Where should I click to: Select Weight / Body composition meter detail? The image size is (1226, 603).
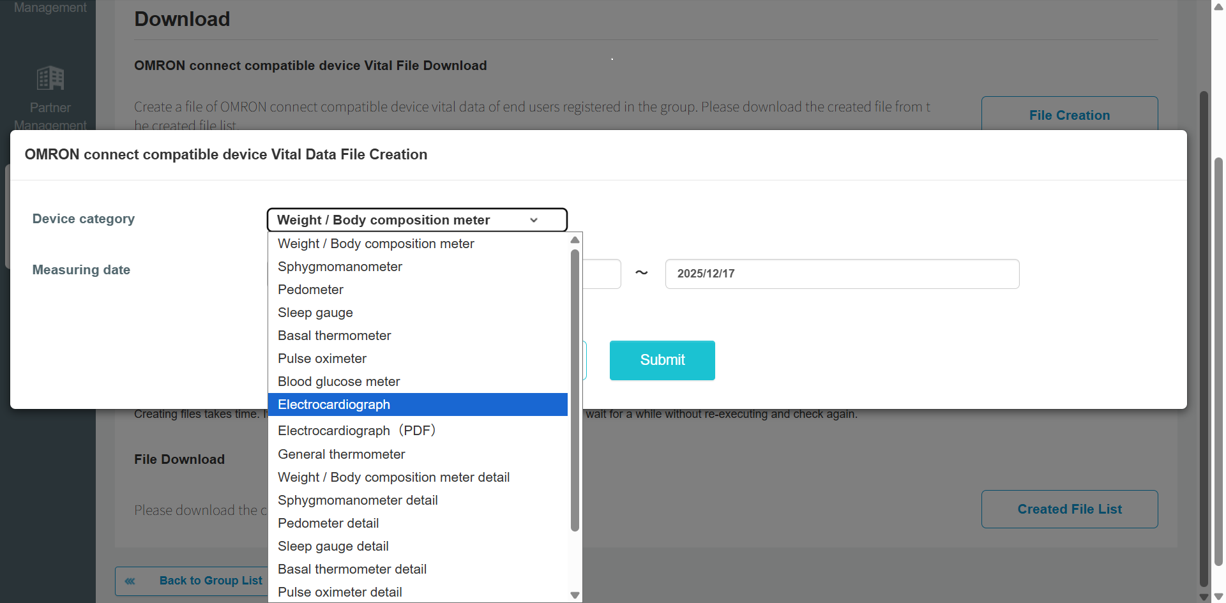click(x=418, y=477)
